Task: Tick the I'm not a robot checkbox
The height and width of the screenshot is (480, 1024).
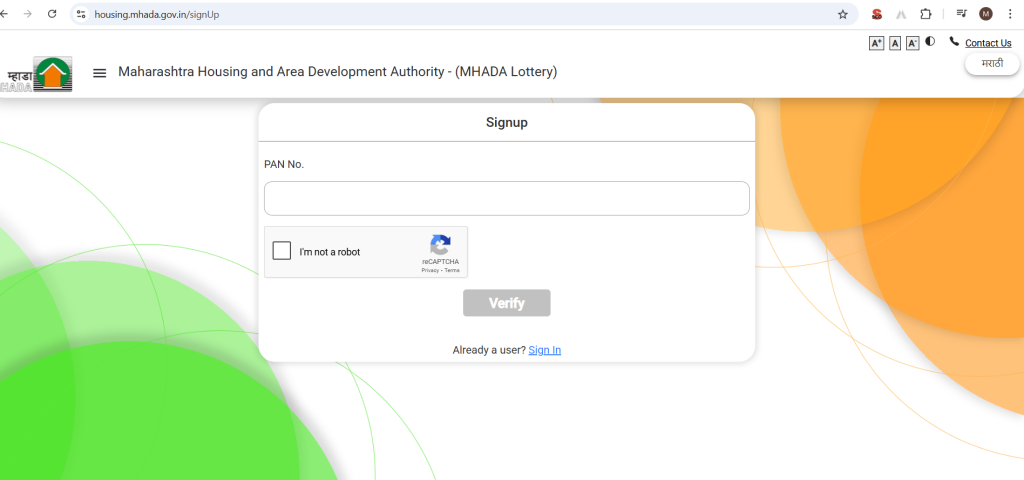Action: click(x=281, y=251)
